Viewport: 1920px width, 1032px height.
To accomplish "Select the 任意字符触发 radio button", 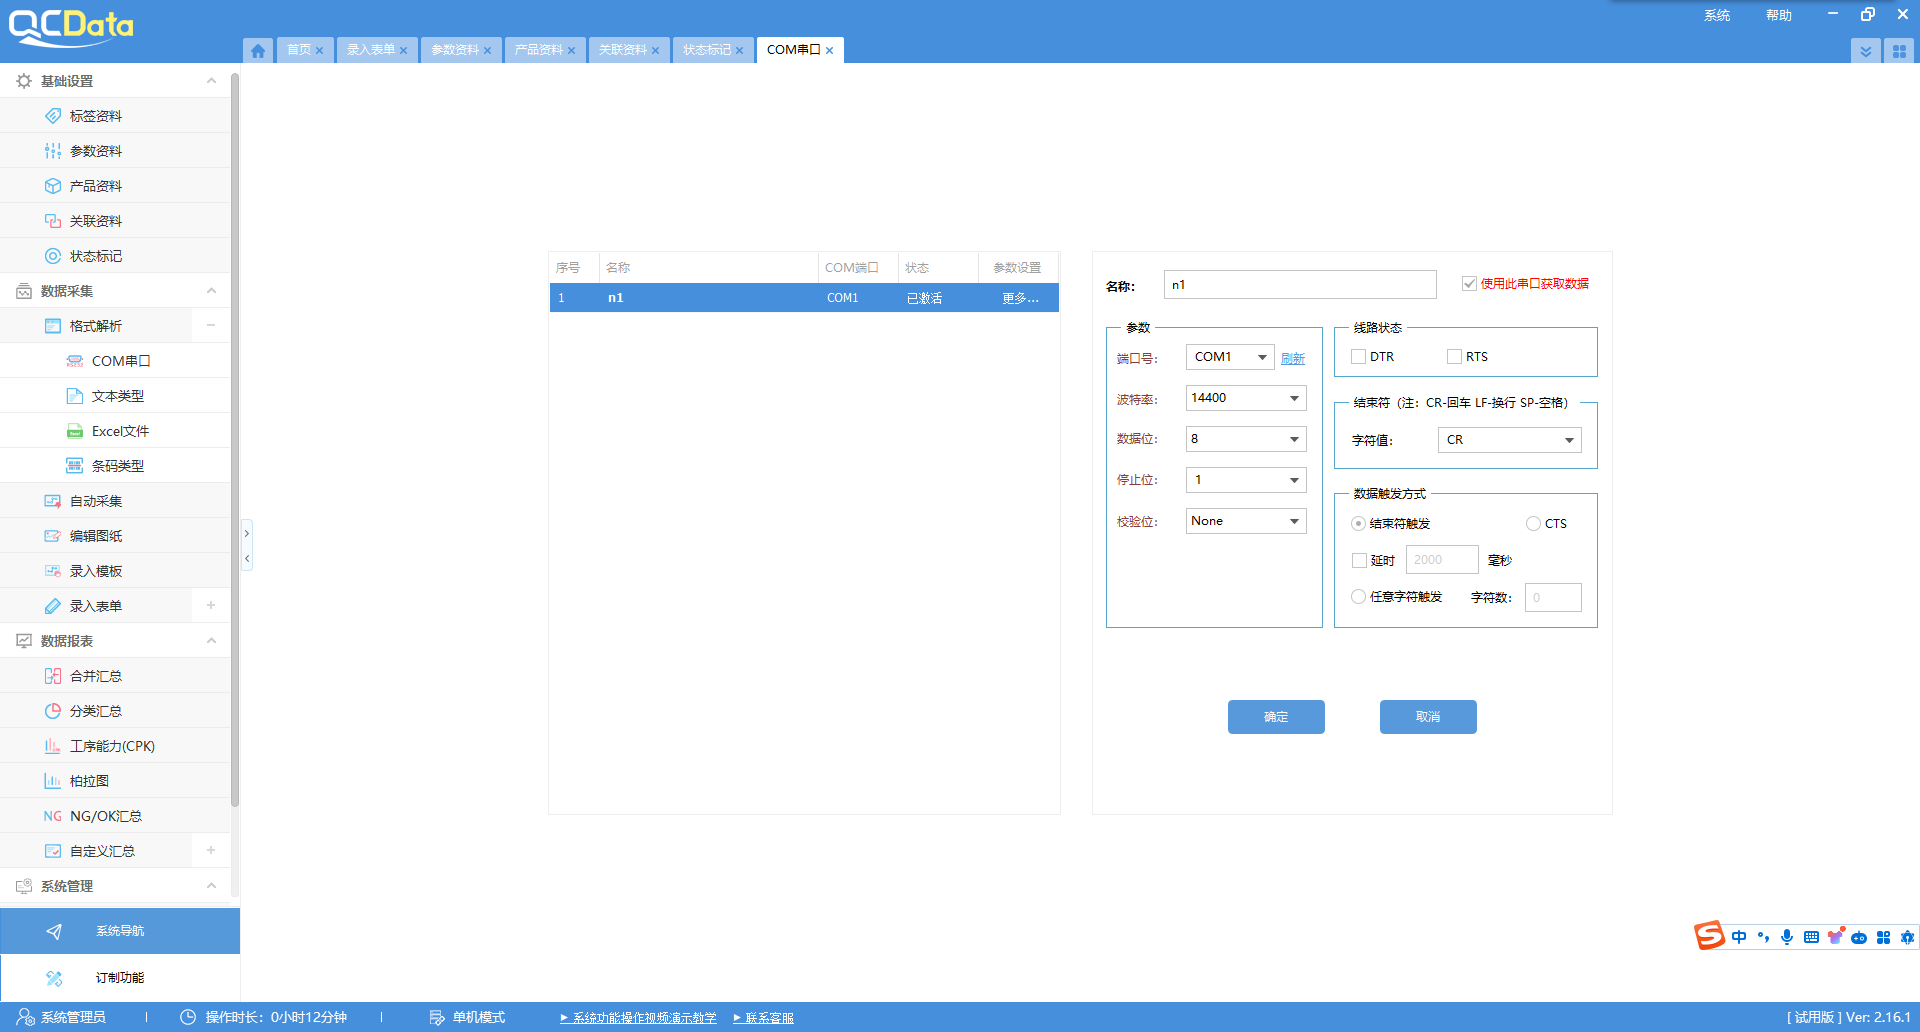I will pyautogui.click(x=1358, y=597).
